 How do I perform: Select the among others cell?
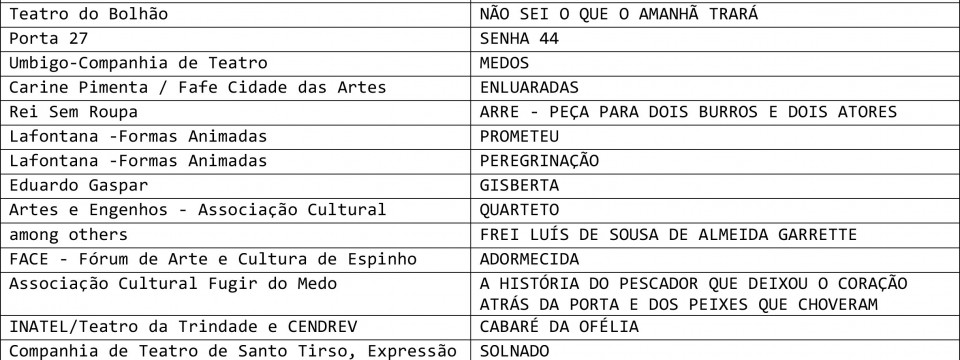point(235,234)
